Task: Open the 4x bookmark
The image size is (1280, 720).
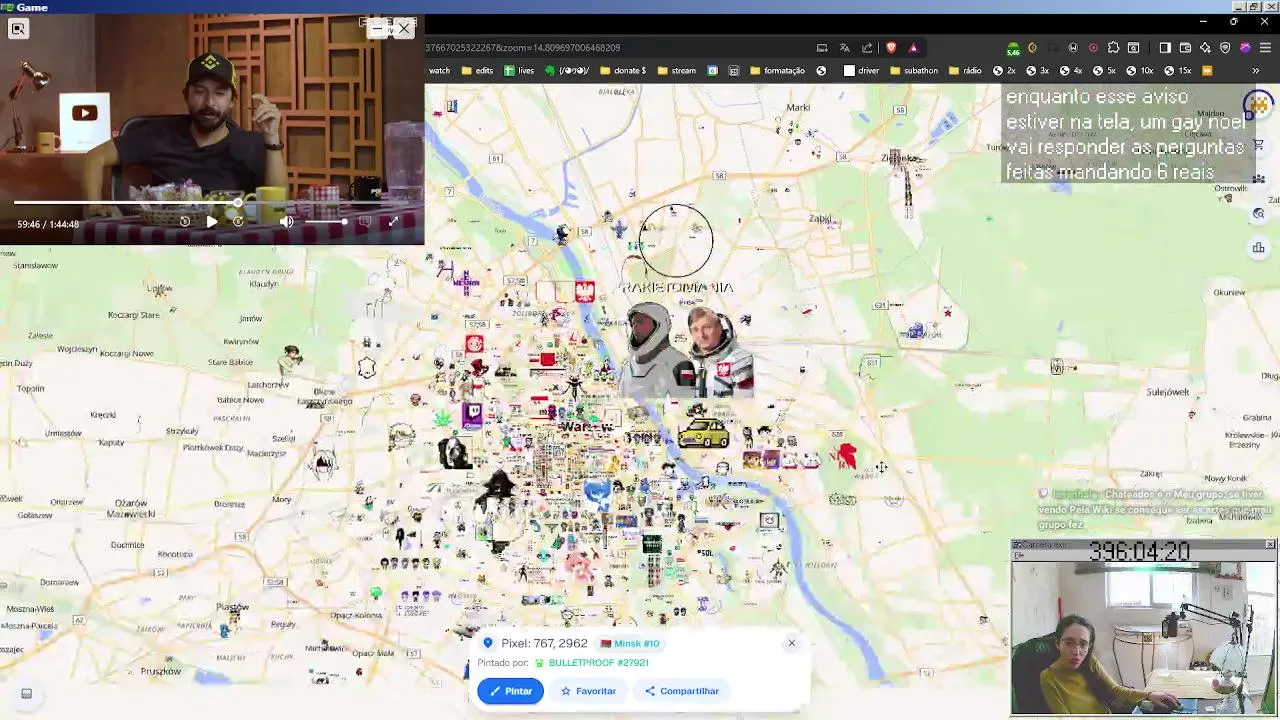Action: coord(1070,71)
